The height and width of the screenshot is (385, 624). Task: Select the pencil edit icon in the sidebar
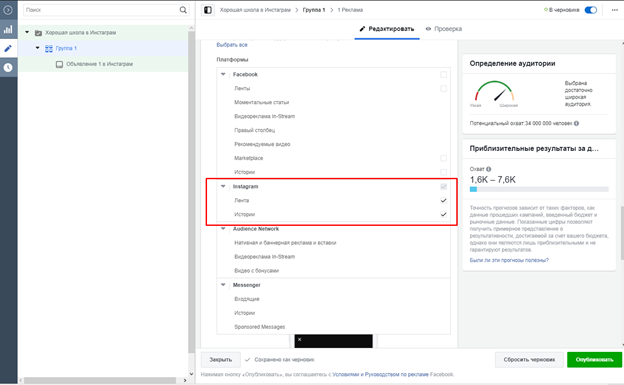(8, 49)
